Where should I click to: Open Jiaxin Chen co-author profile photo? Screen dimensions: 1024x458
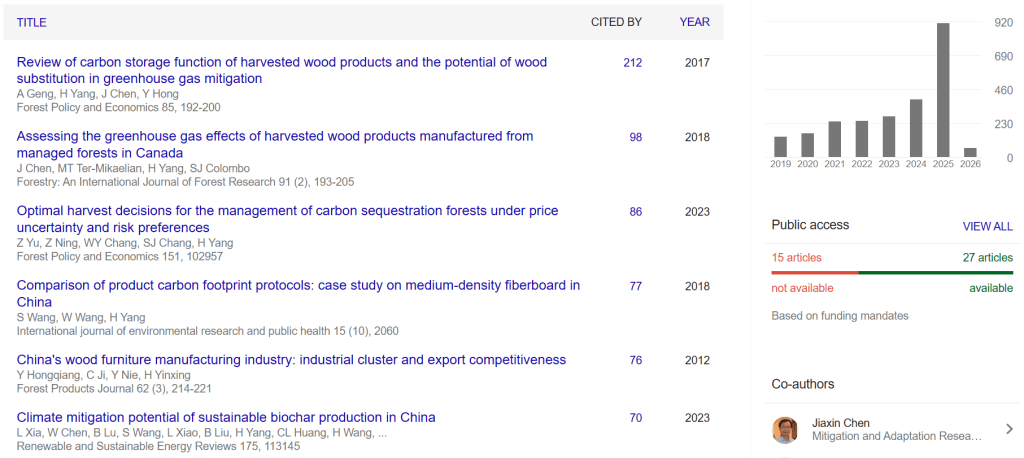coord(785,430)
